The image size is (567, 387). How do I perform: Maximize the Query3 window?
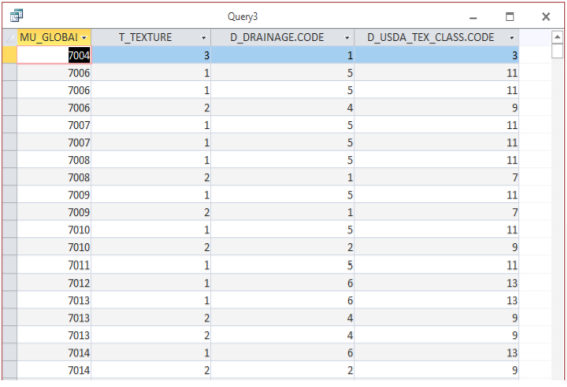click(510, 17)
